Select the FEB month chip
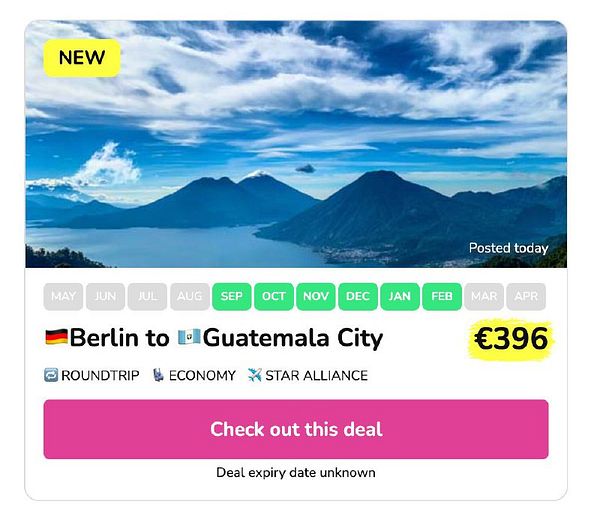The width and height of the screenshot is (600, 517). (442, 297)
